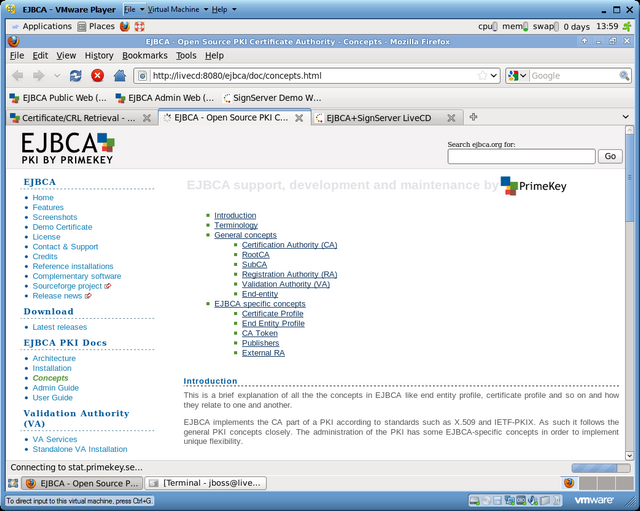Click the Firefox back arrow button
The width and height of the screenshot is (640, 511).
pos(18,76)
